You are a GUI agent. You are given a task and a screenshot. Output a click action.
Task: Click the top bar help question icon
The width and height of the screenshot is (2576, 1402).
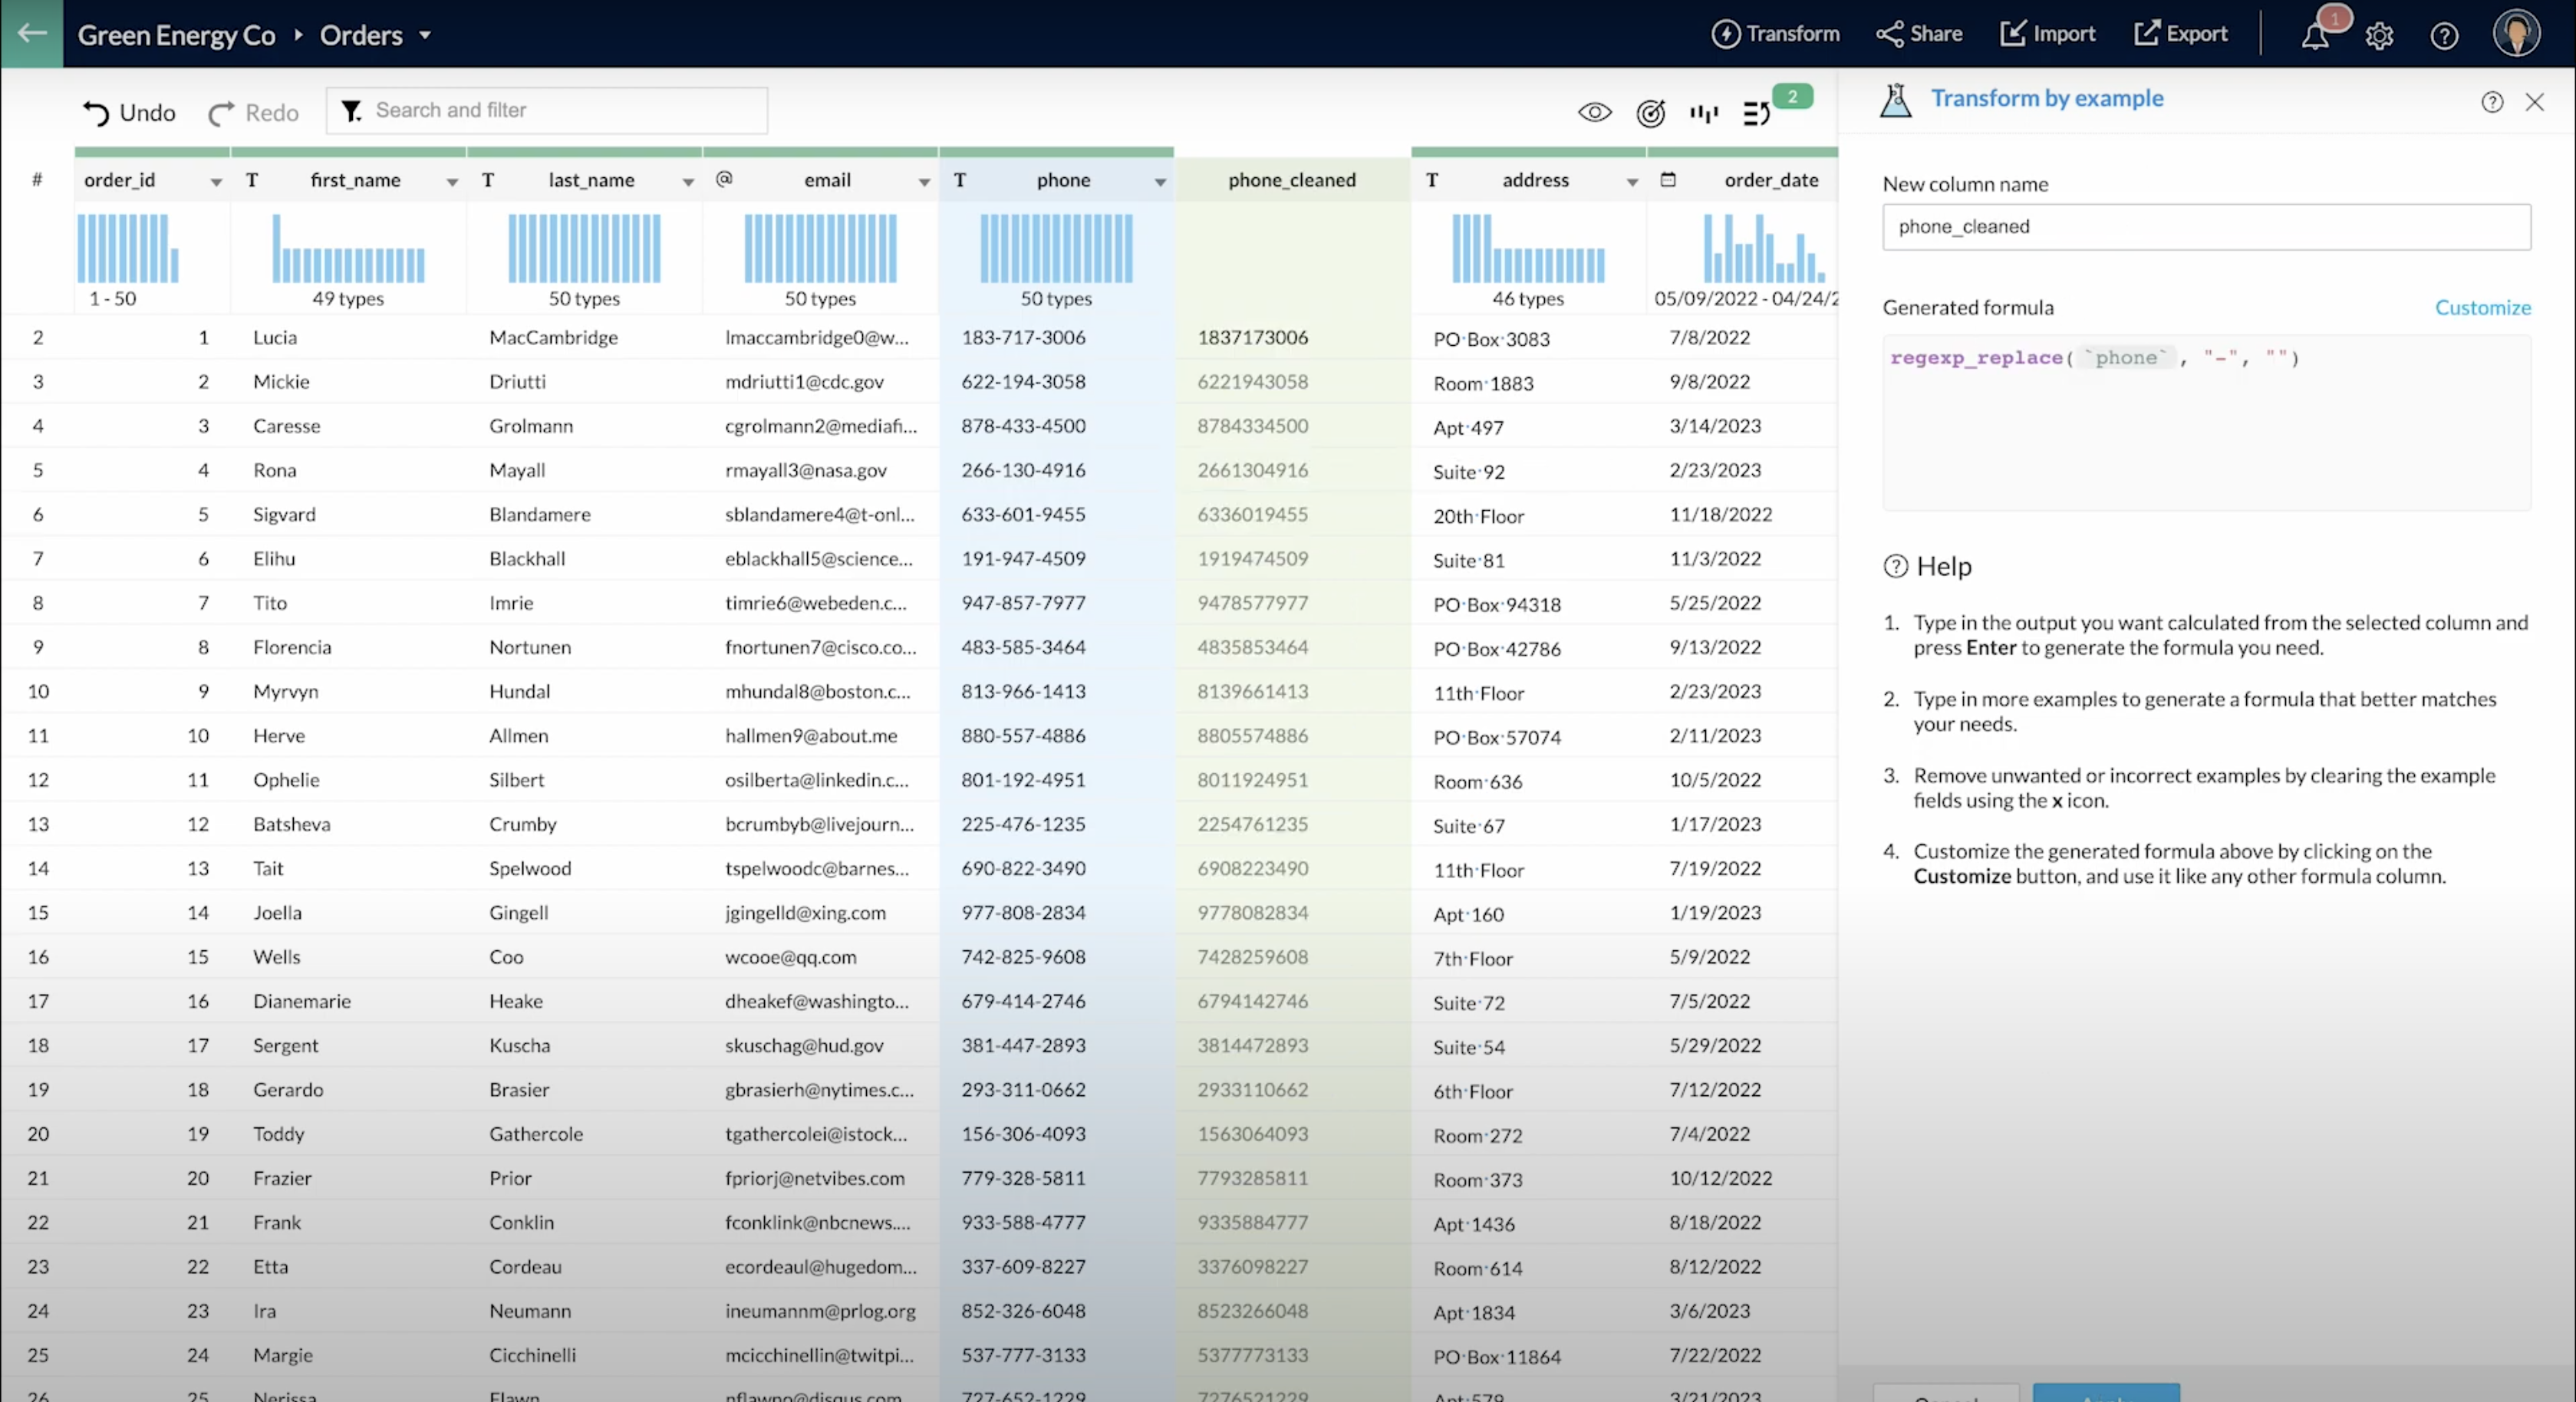tap(2444, 36)
